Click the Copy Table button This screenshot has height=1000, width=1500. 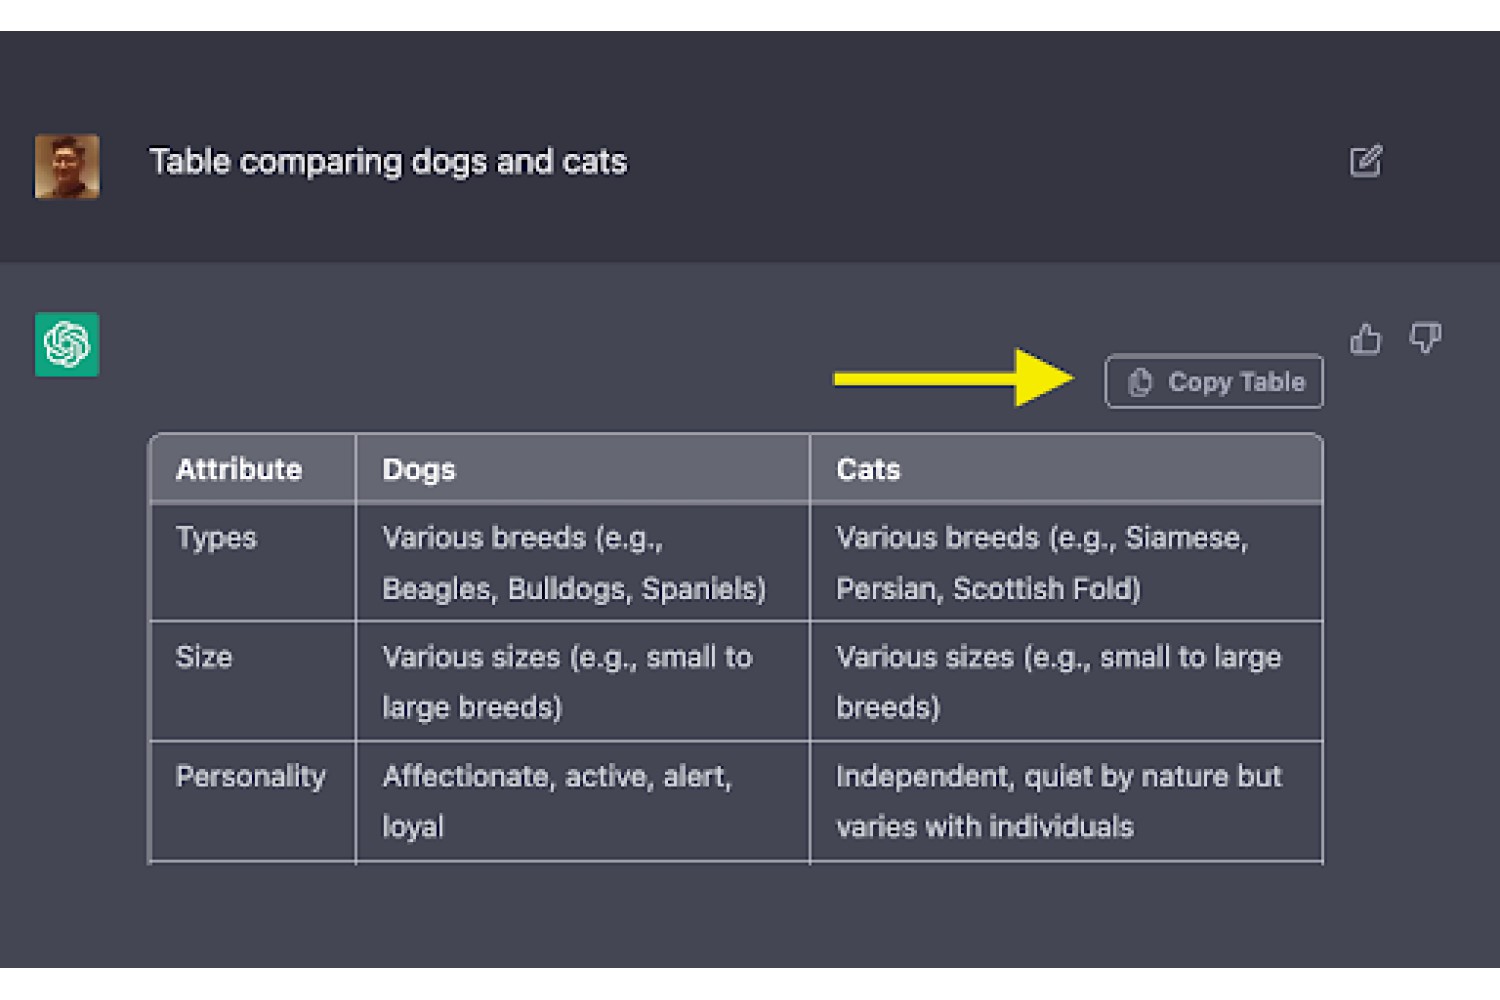1214,381
